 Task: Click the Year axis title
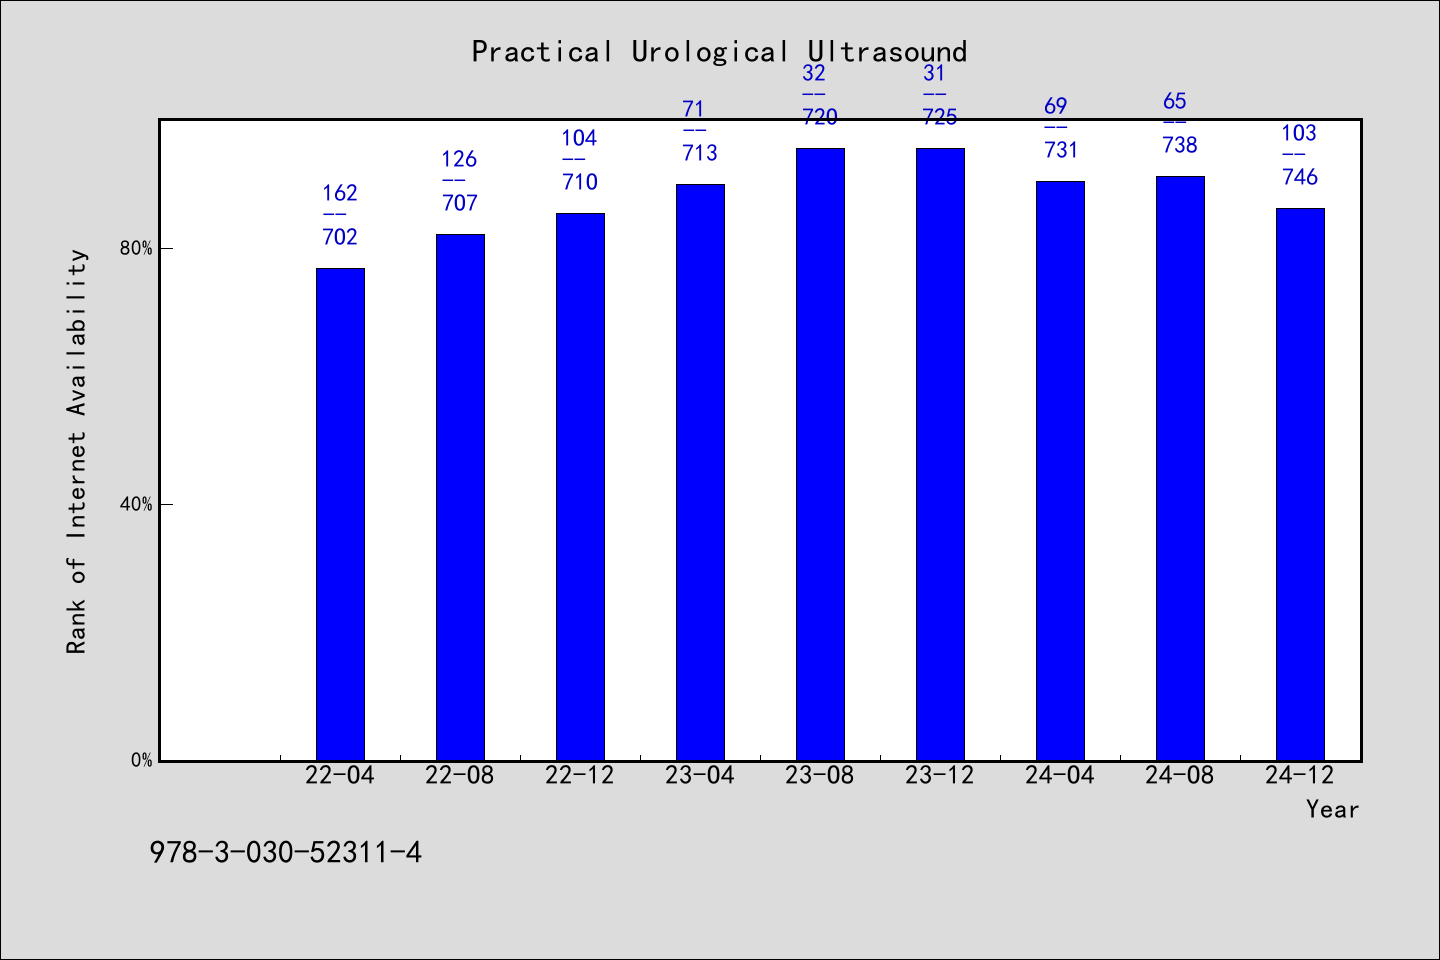click(1332, 809)
